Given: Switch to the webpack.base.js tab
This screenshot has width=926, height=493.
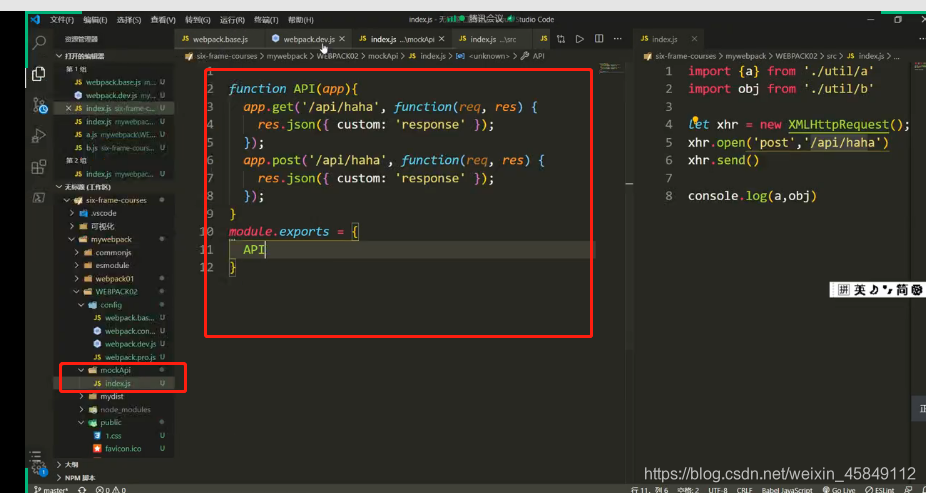Looking at the screenshot, I should click(x=220, y=39).
